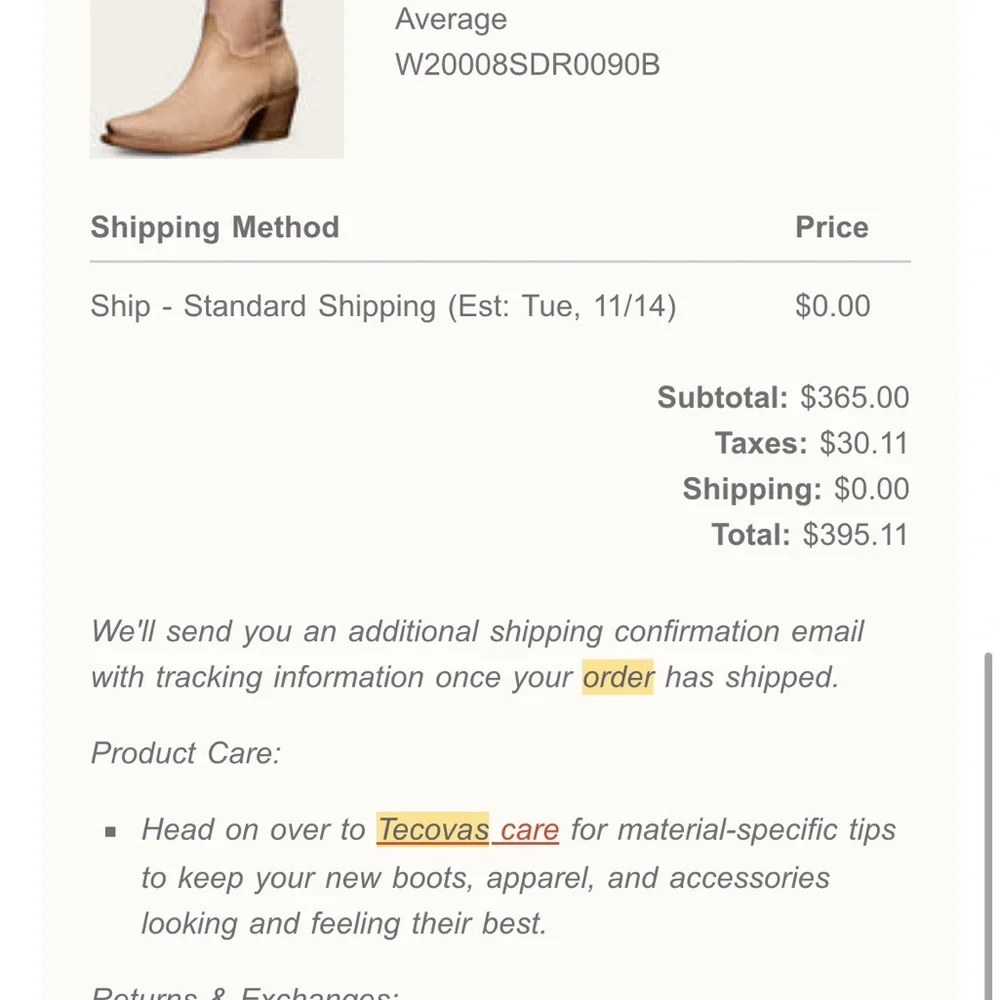Click the "Returns & Exchanges" heading
Viewport: 1000px width, 1000px height.
pyautogui.click(x=245, y=994)
